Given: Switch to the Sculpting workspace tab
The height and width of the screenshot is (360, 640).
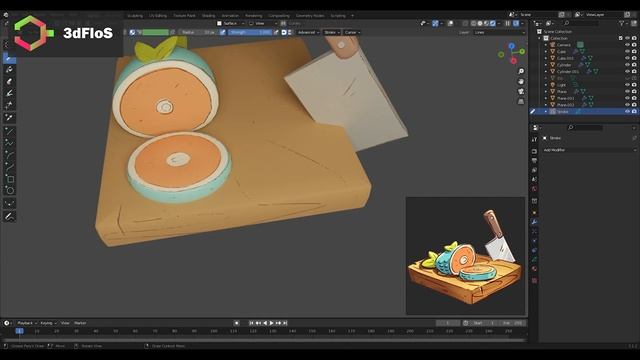Looking at the screenshot, I should click(x=135, y=16).
